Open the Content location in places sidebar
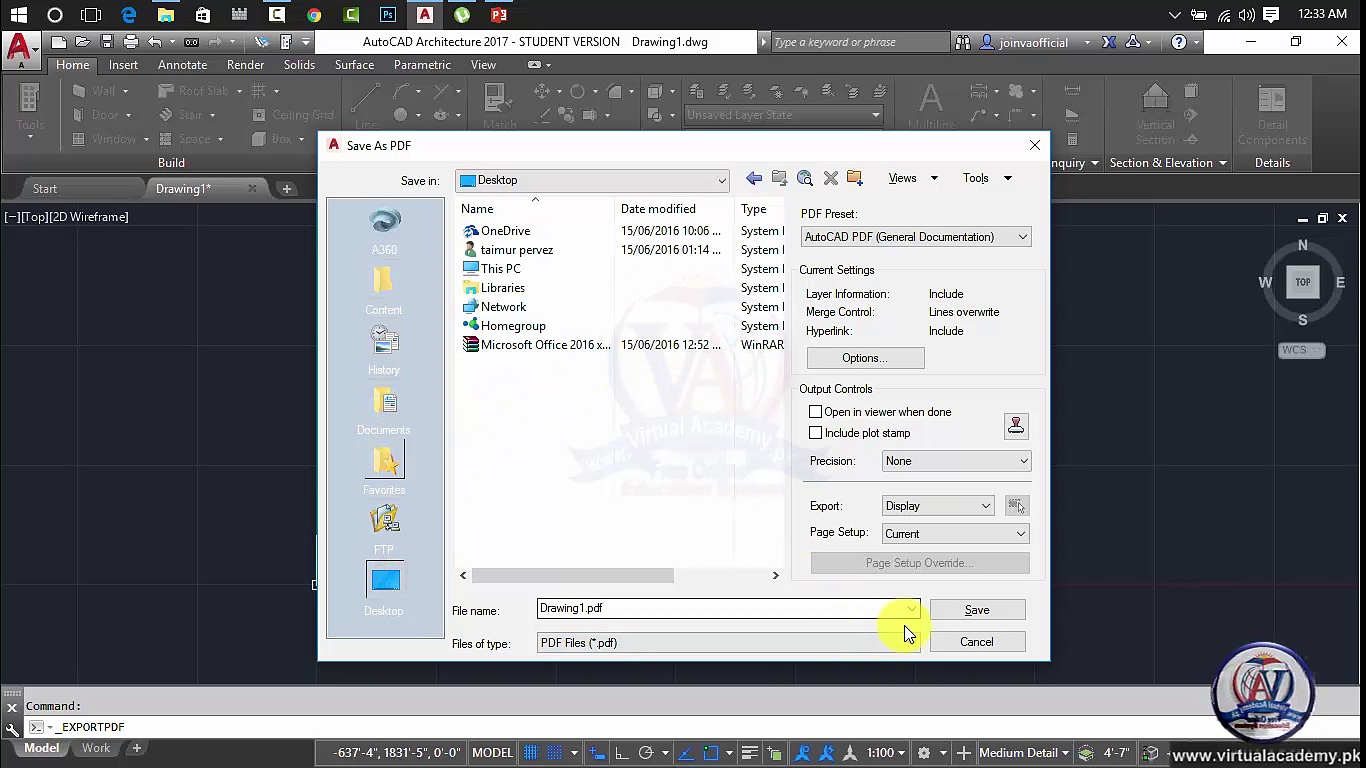This screenshot has width=1366, height=768. click(384, 291)
